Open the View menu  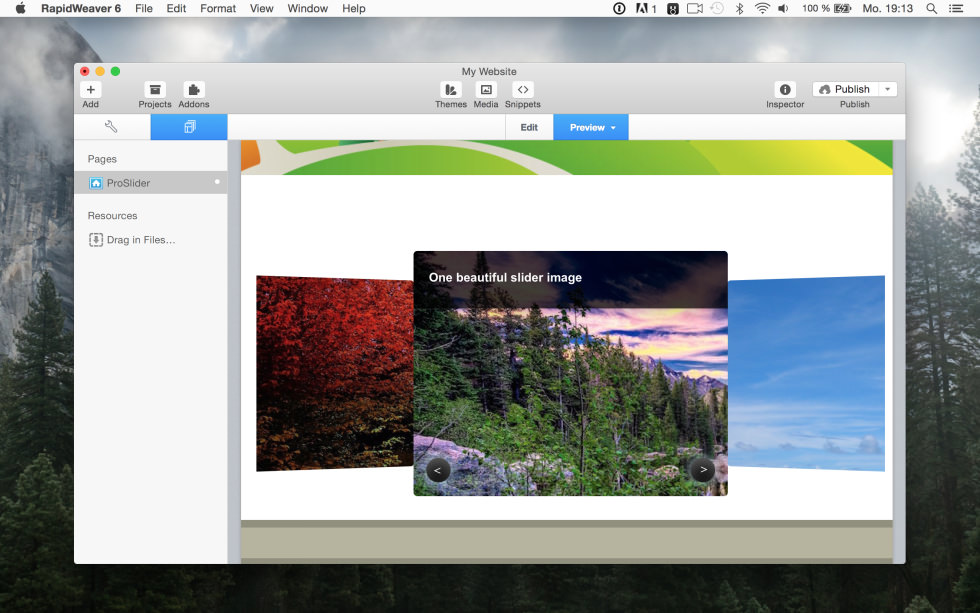point(261,8)
